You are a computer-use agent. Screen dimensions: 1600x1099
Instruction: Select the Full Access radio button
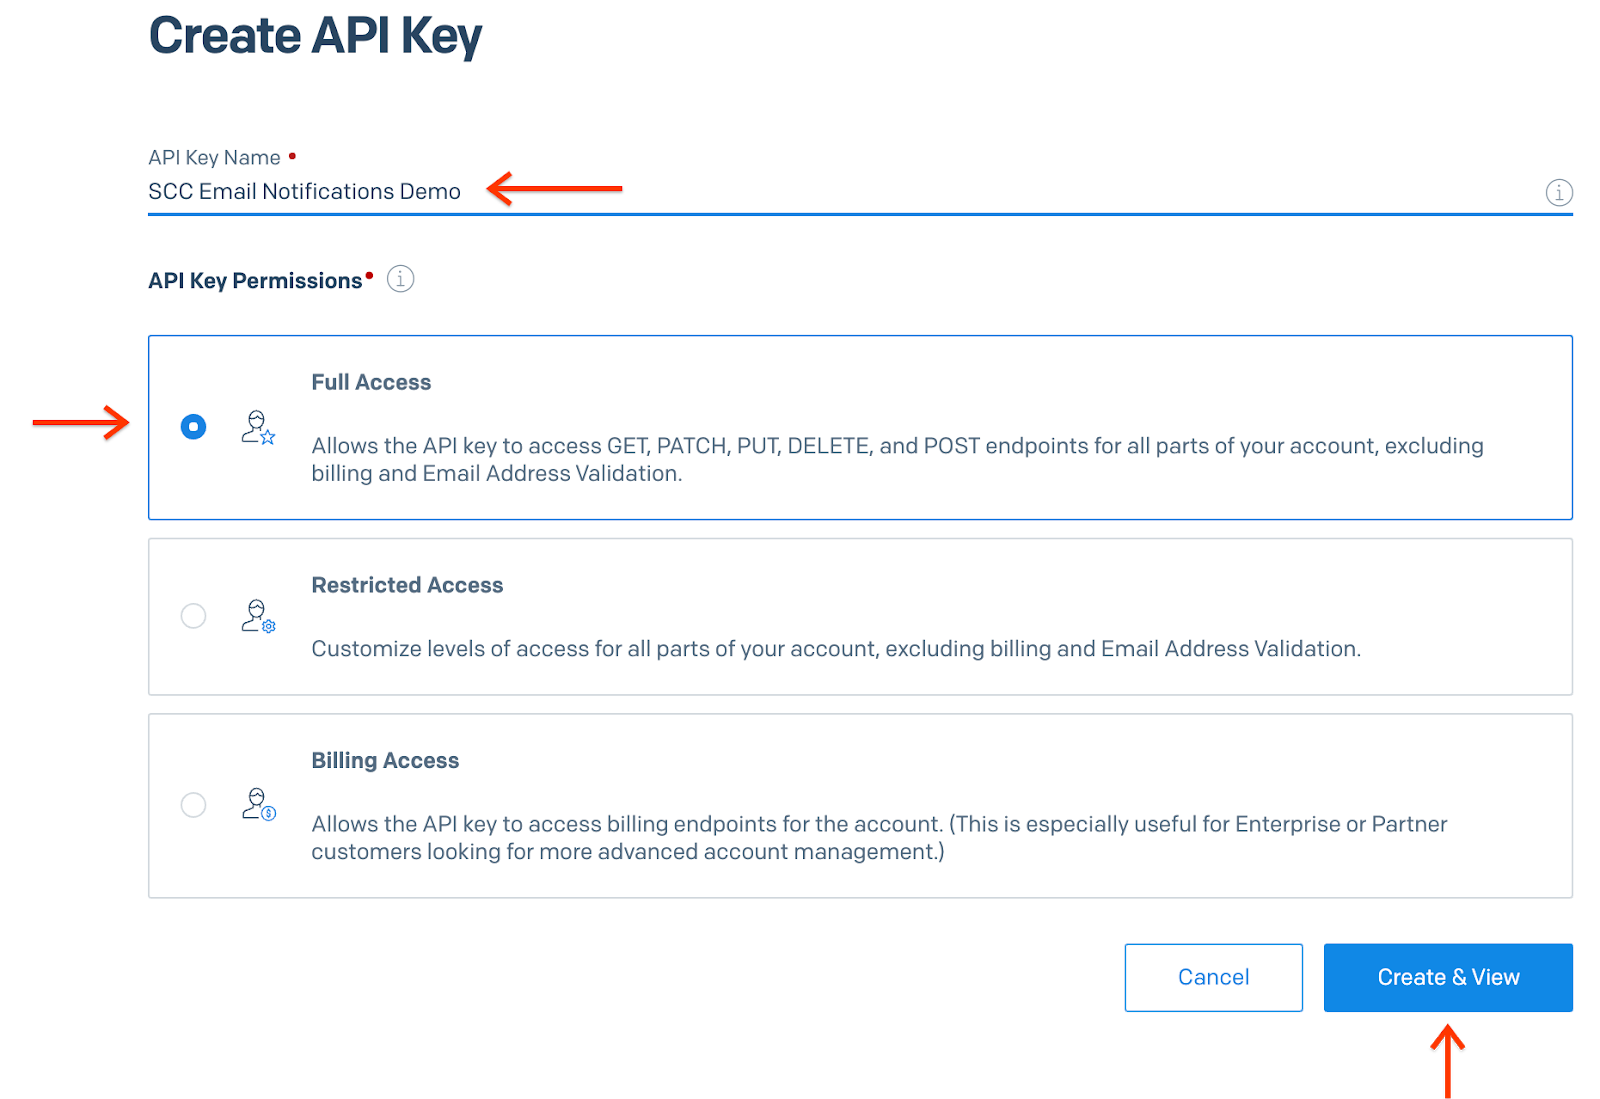pyautogui.click(x=193, y=426)
